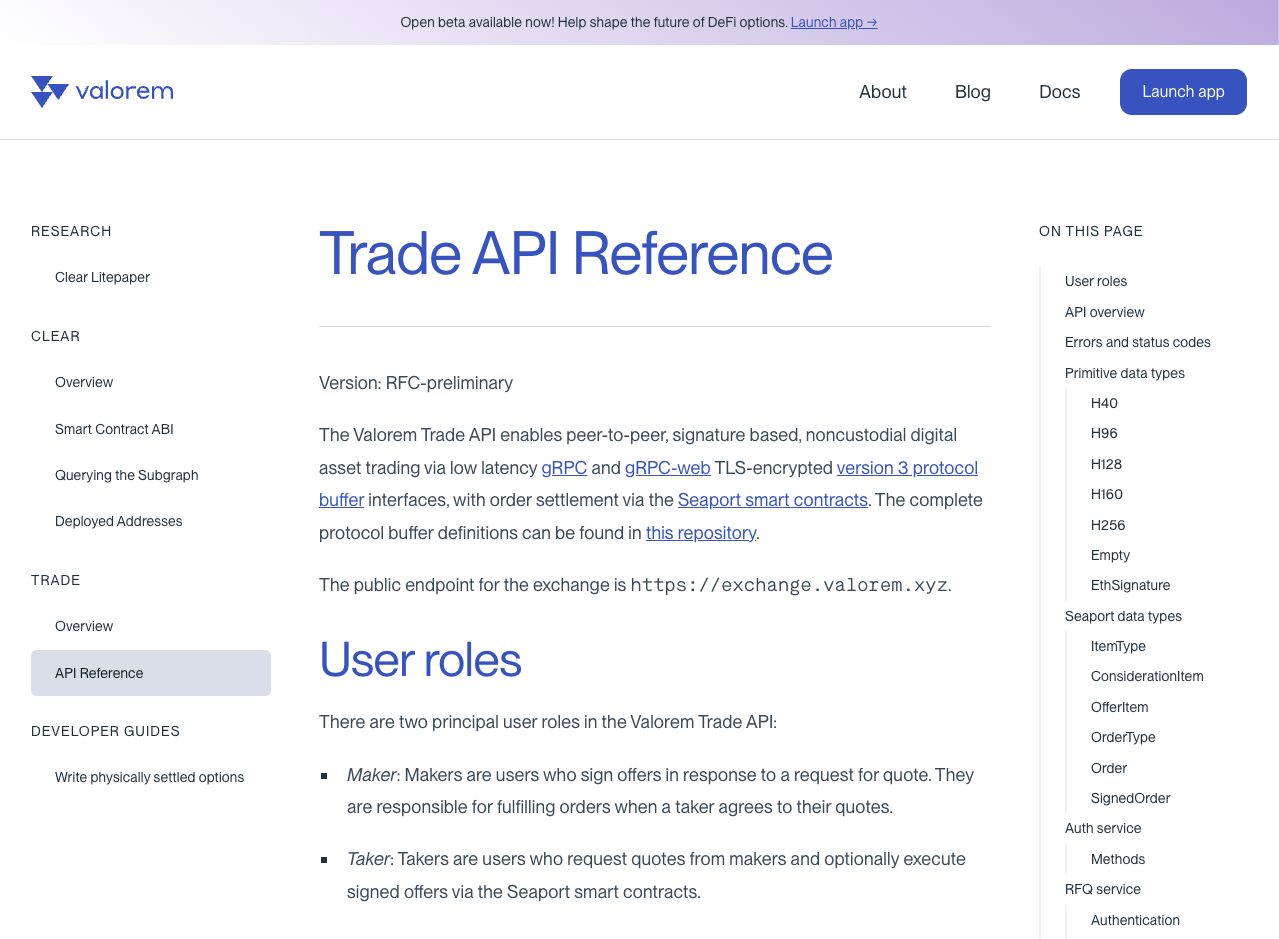The height and width of the screenshot is (939, 1279).
Task: Navigate to H256 in page outline
Action: click(x=1108, y=525)
